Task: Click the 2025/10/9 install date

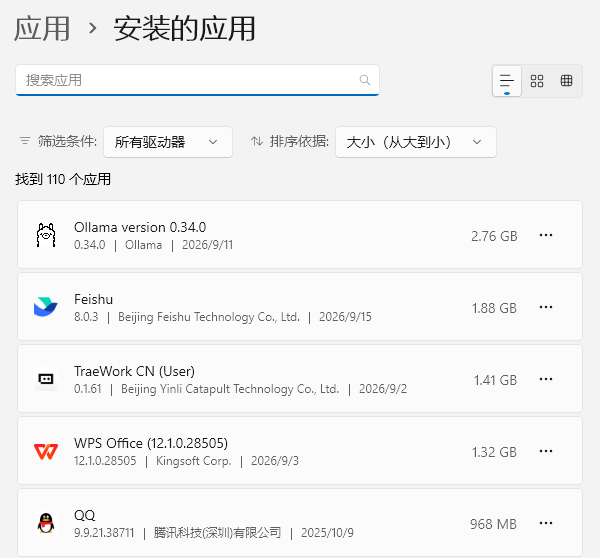Action: tap(327, 533)
